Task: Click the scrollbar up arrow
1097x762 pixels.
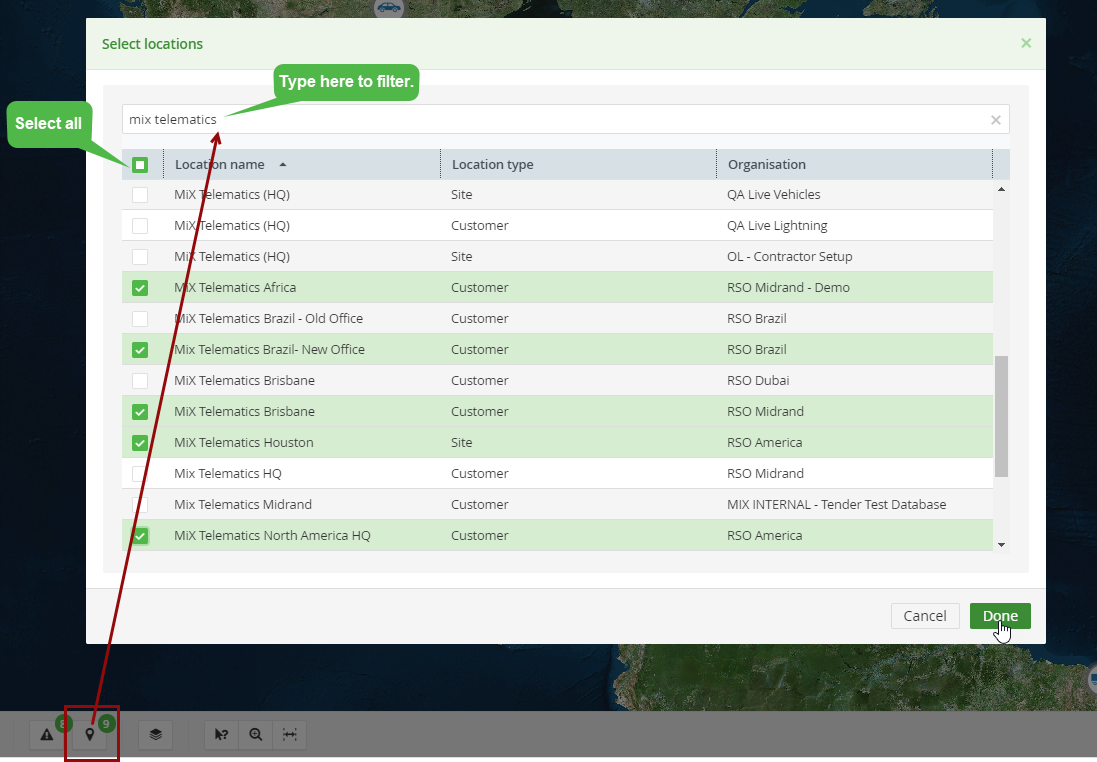Action: (1001, 189)
